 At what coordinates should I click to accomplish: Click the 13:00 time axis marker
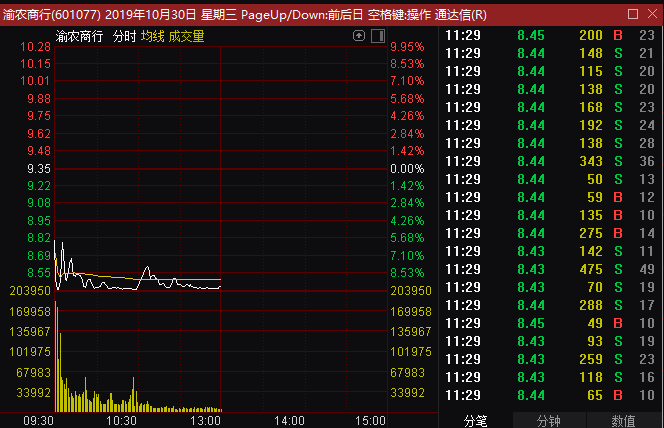pyautogui.click(x=205, y=421)
